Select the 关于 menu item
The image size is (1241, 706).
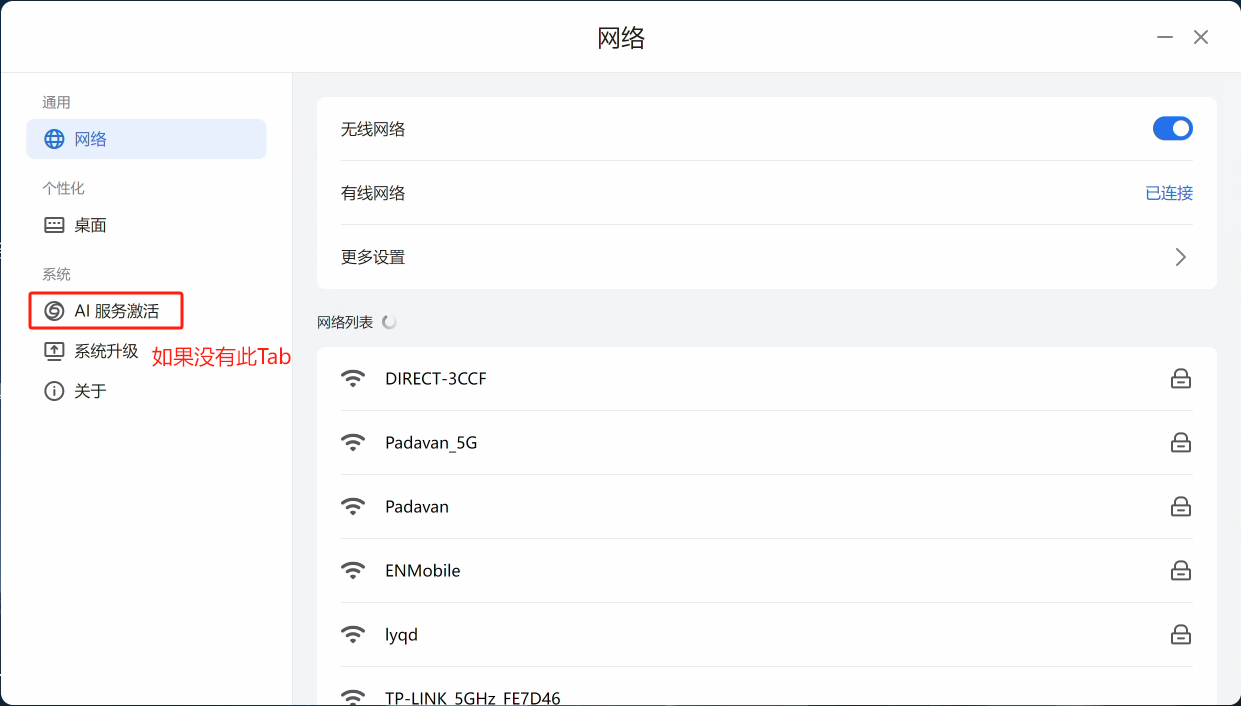tap(90, 391)
